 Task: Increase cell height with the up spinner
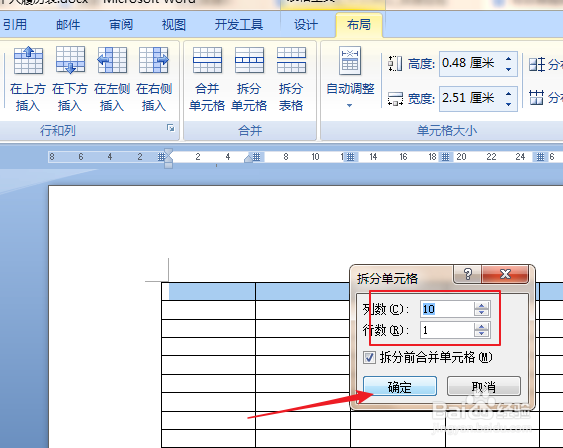[508, 59]
